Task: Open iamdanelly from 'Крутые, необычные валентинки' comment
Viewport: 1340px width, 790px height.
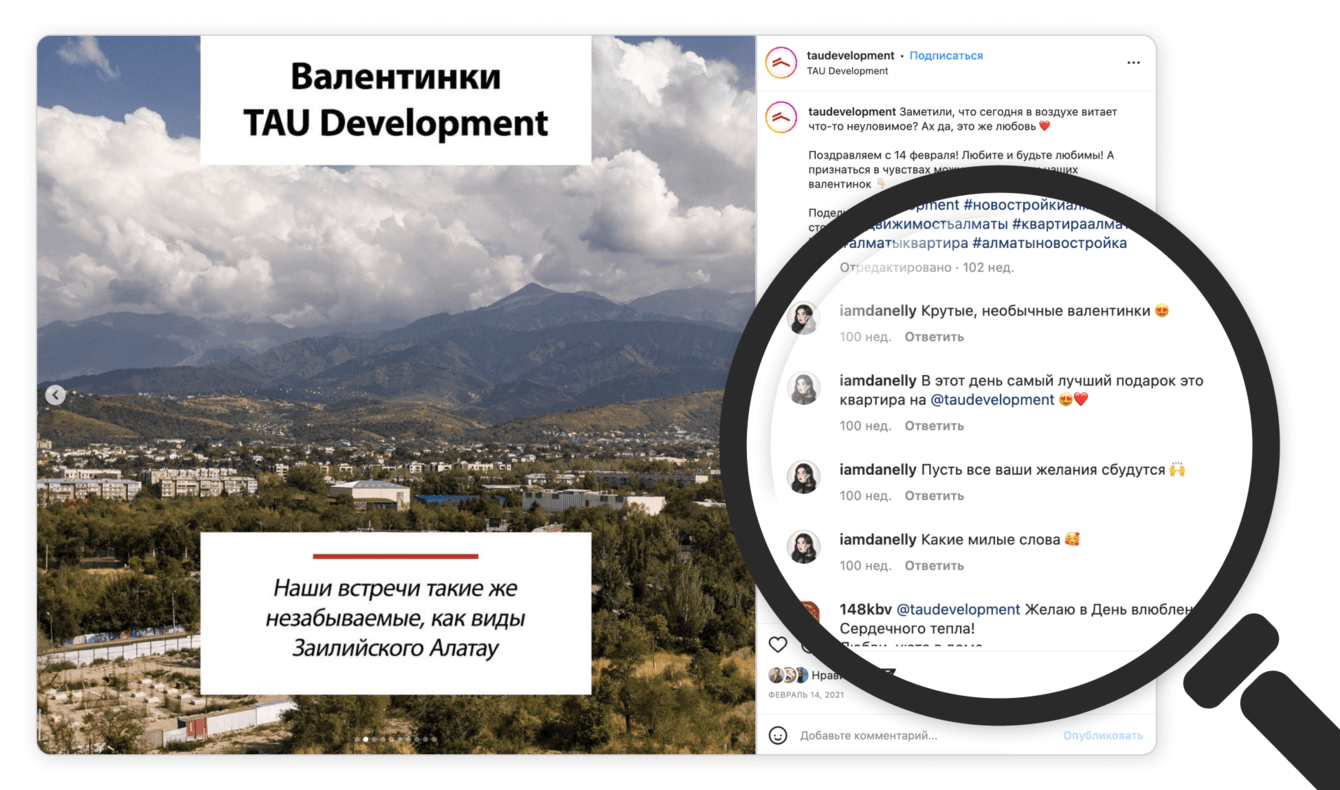Action: pos(878,311)
